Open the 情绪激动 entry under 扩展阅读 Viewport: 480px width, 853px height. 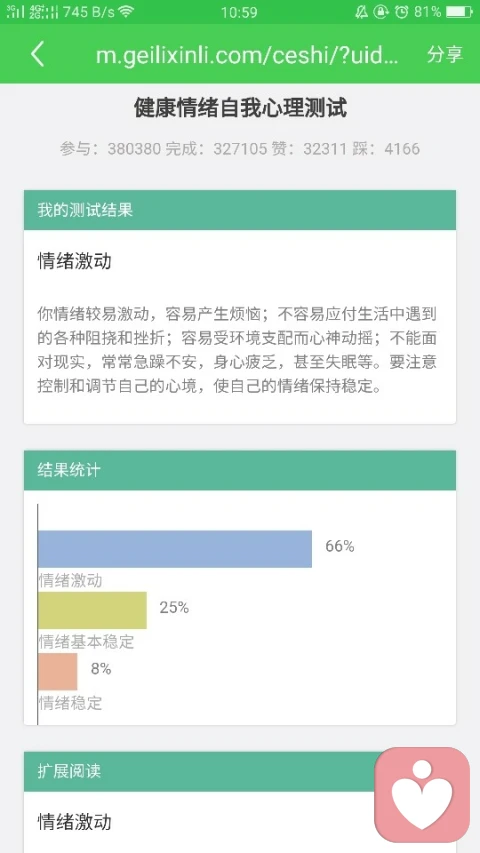pos(75,821)
